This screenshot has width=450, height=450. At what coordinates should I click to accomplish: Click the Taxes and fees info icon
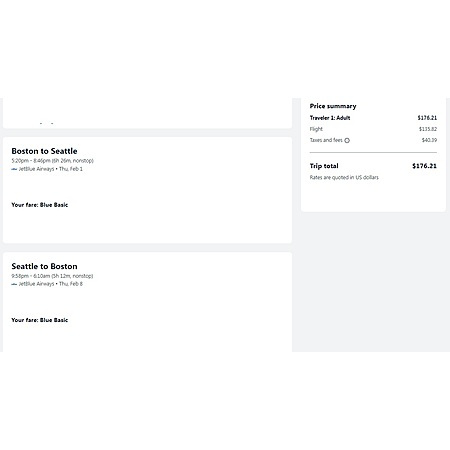point(347,140)
